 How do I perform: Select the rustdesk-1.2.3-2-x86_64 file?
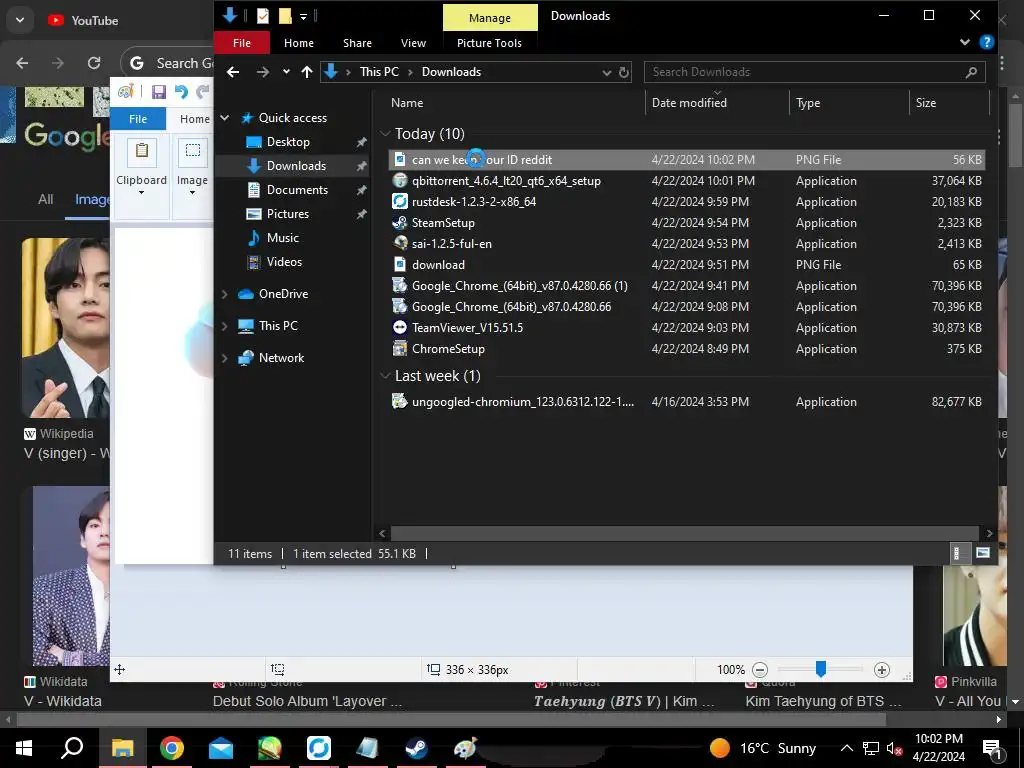coord(473,202)
